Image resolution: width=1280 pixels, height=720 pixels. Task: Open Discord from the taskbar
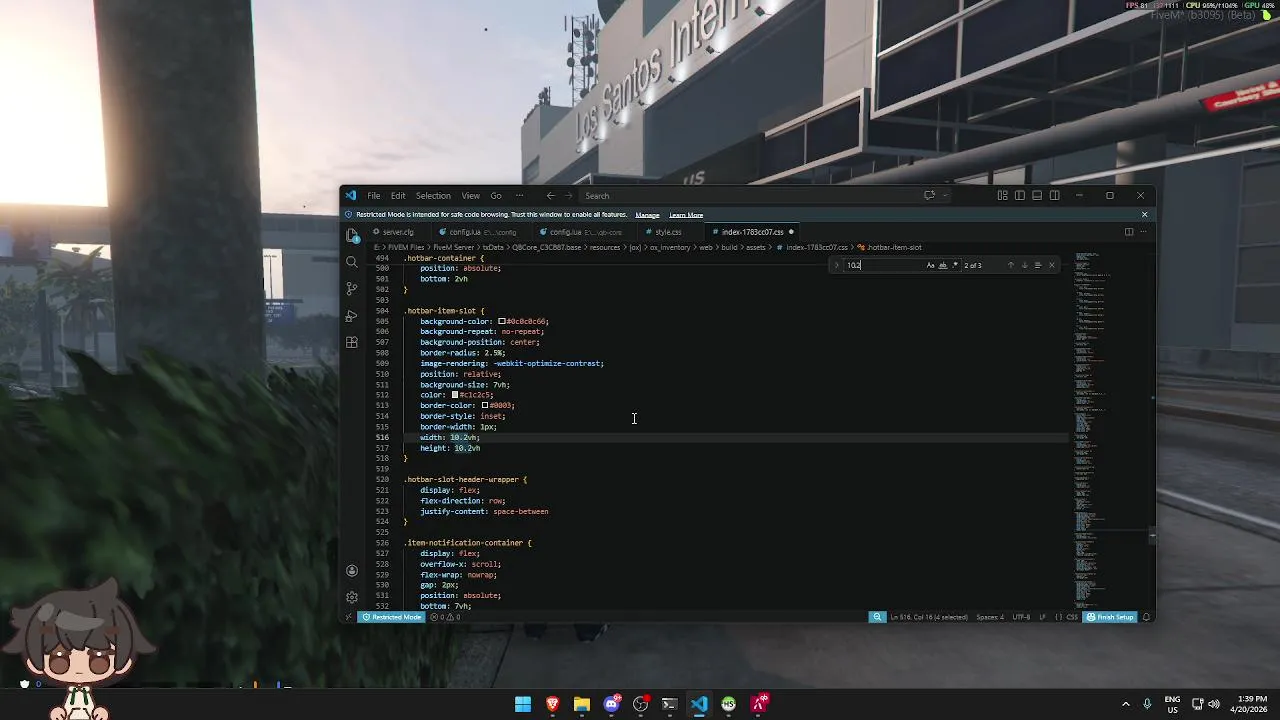(x=611, y=705)
